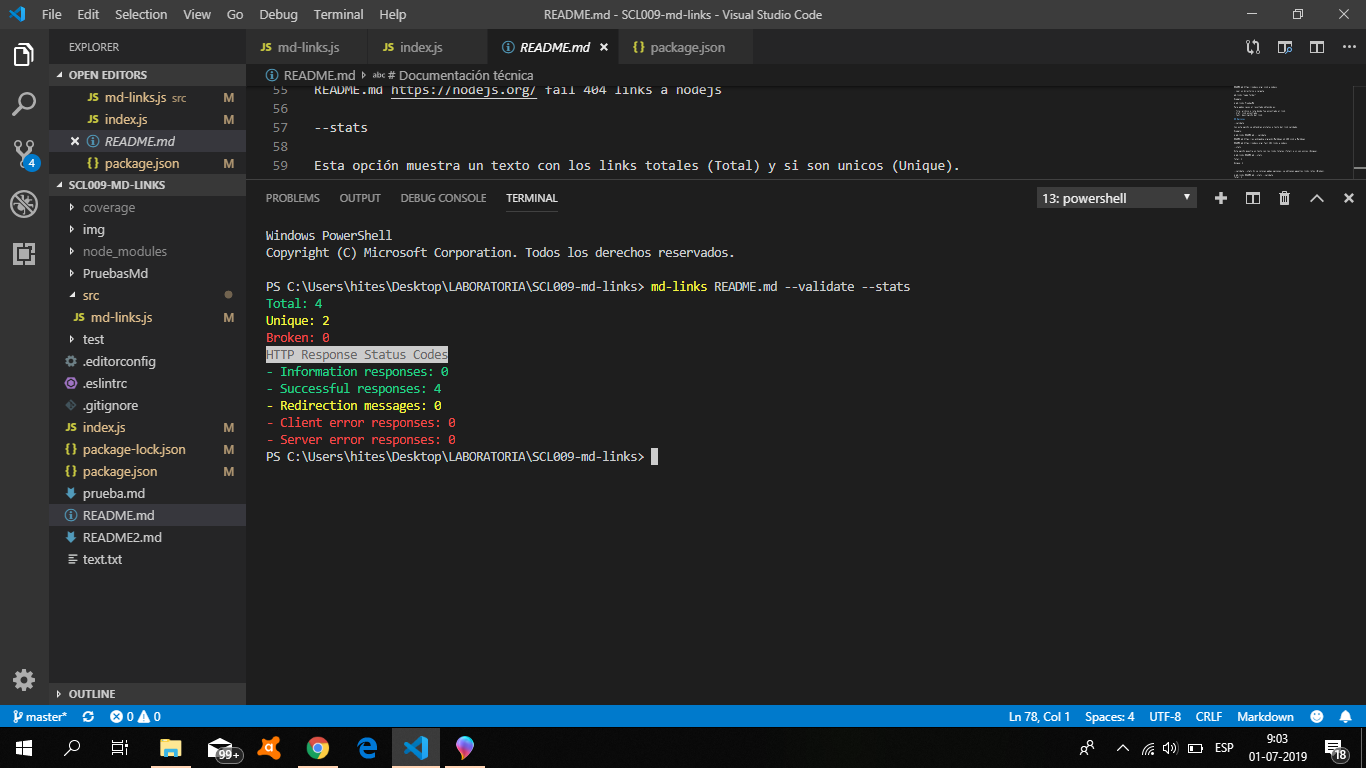The image size is (1366, 768).
Task: Change indentation via Spaces: 4
Action: (1110, 717)
